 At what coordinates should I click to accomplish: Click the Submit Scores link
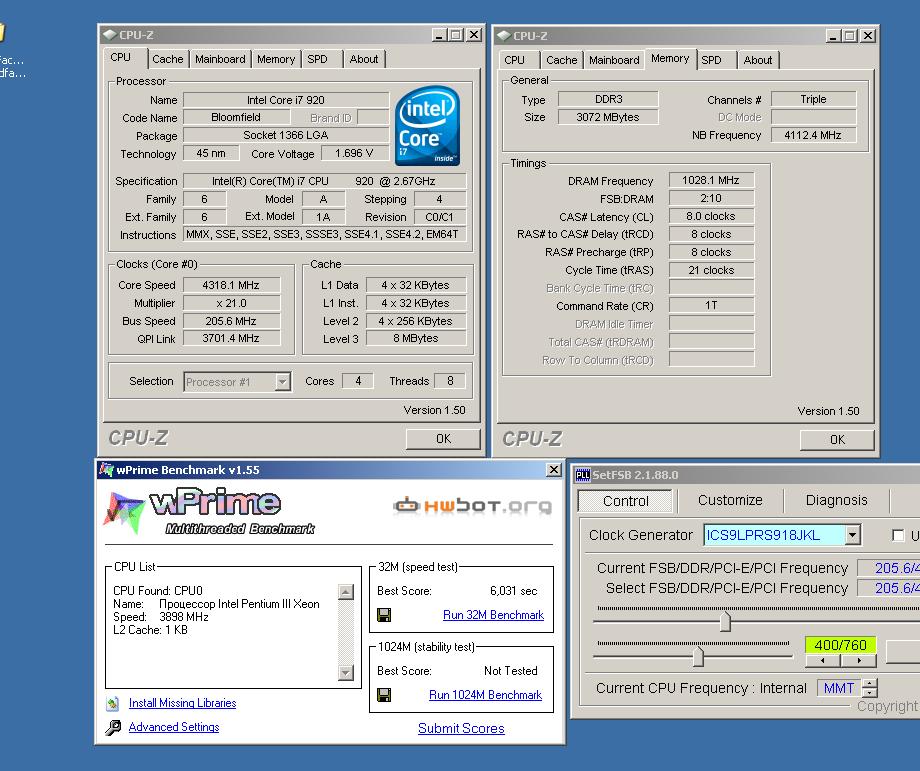pos(461,728)
